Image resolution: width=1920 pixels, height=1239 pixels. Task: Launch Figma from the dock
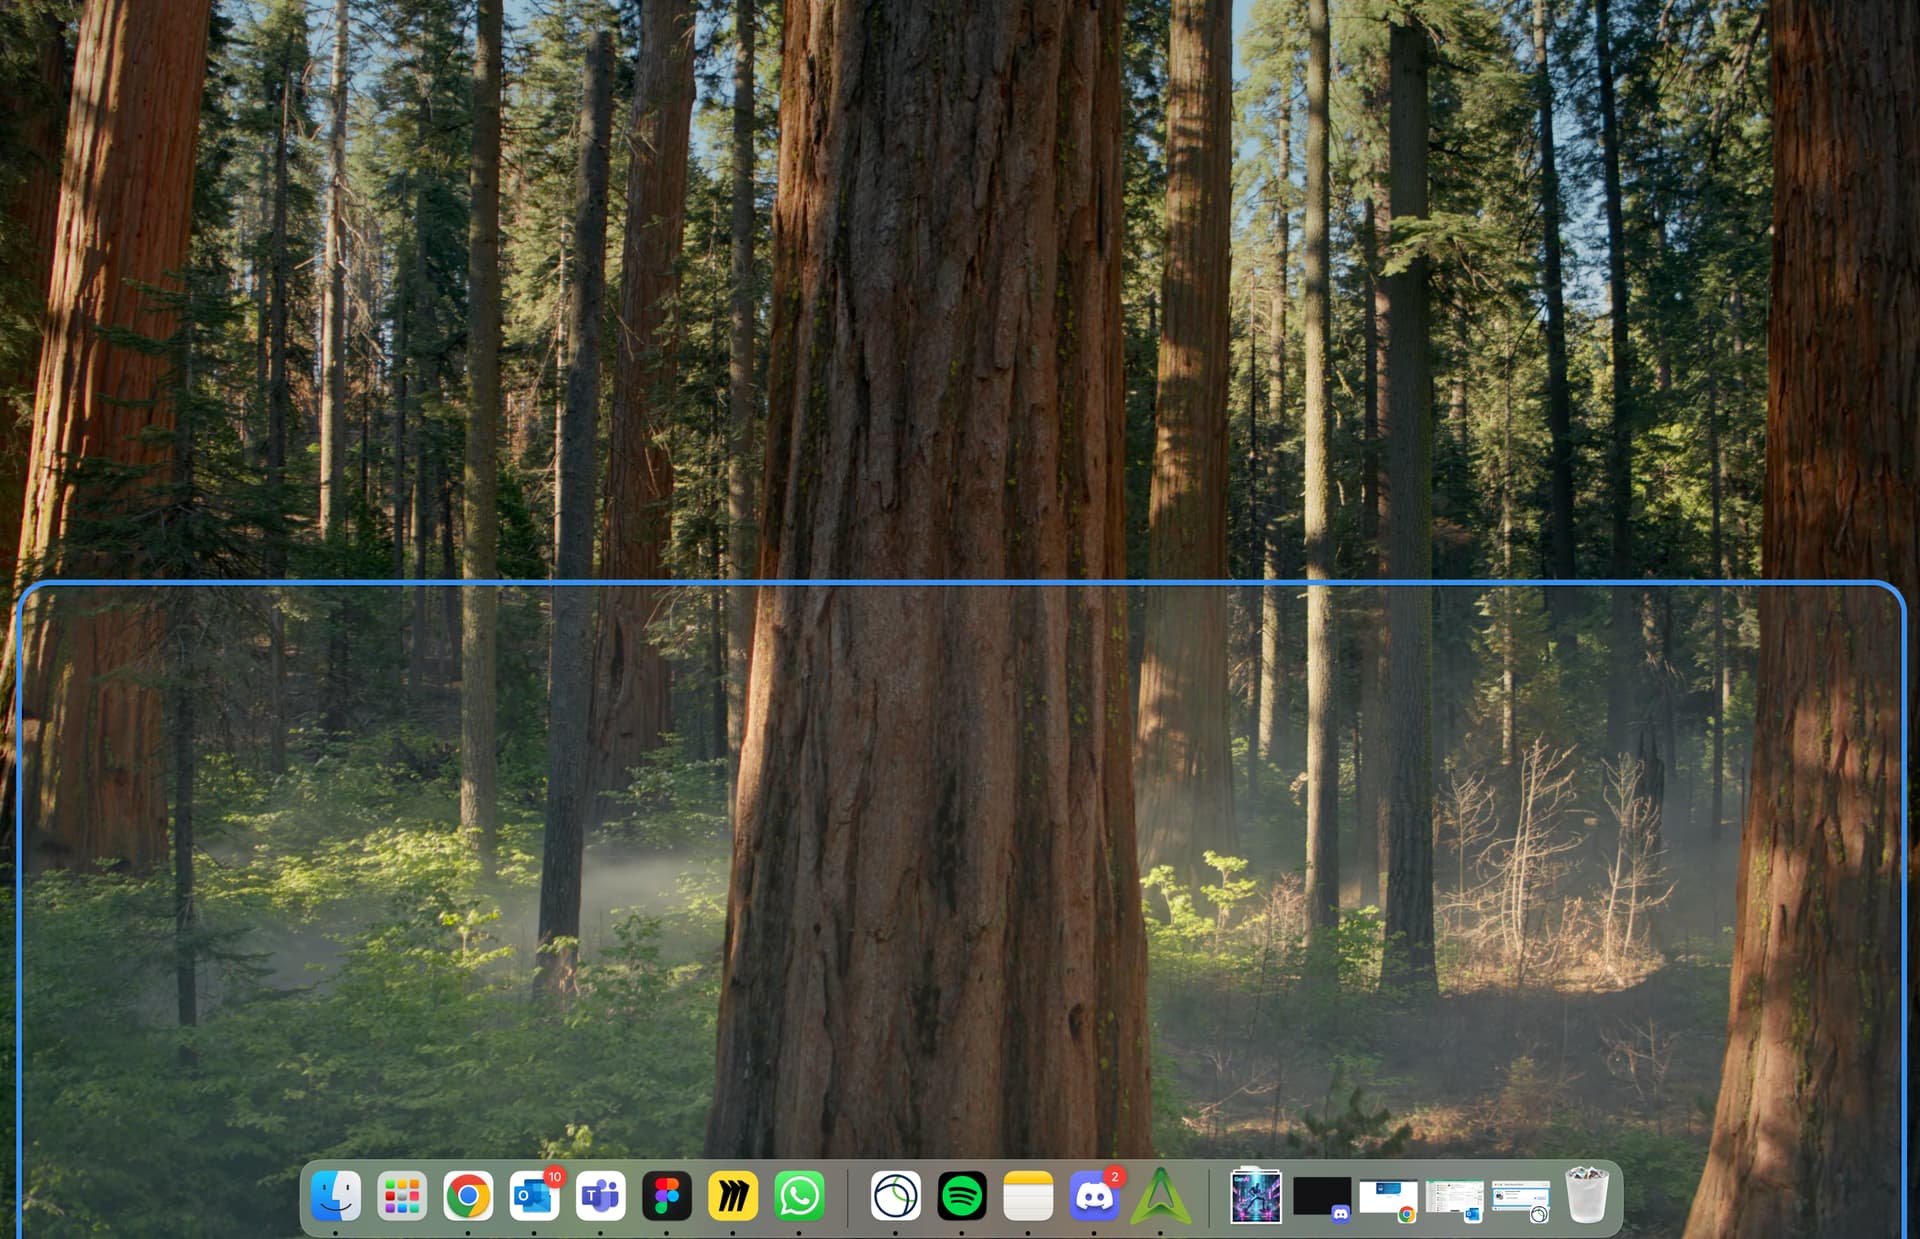(x=667, y=1196)
